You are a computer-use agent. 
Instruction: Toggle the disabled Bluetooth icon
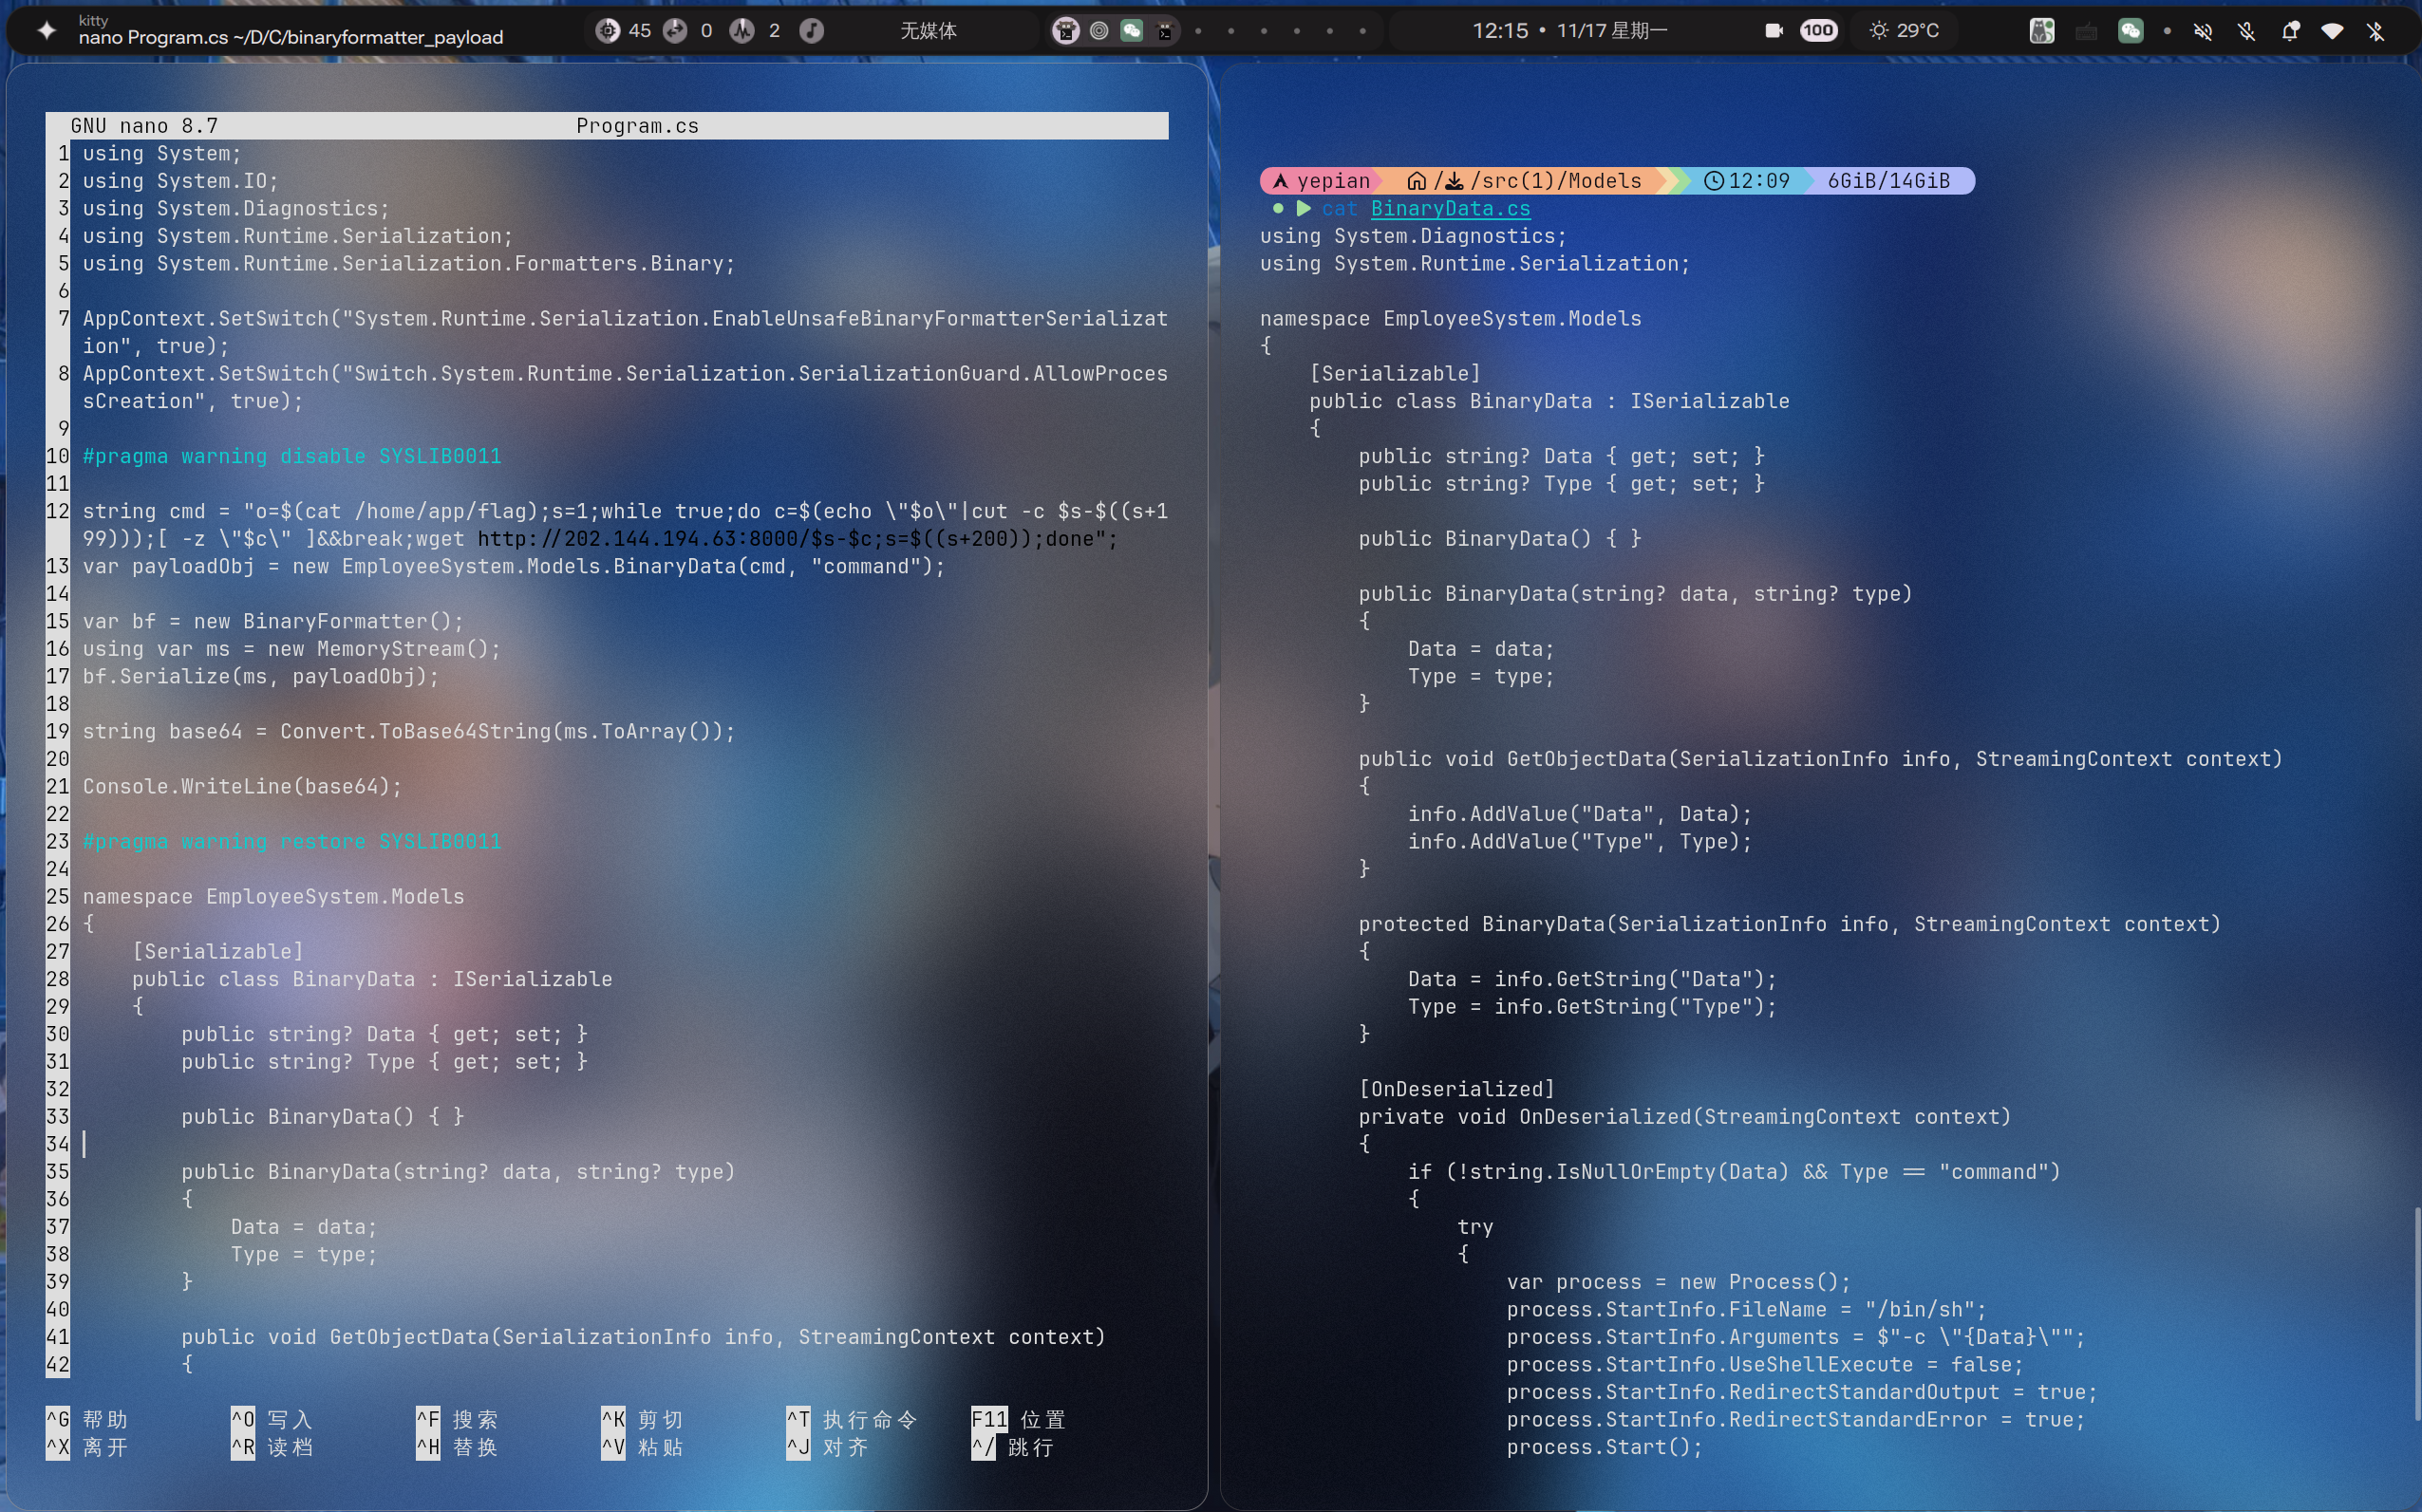2376,31
